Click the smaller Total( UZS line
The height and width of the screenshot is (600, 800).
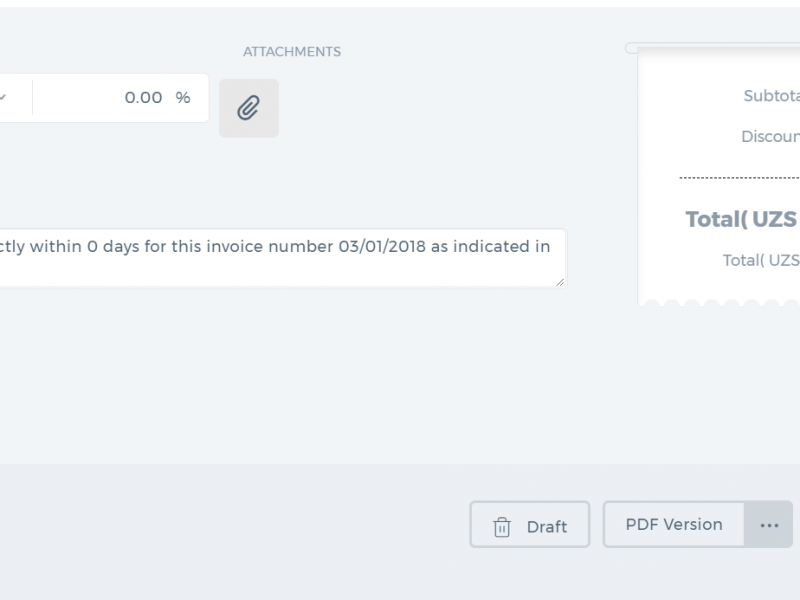click(x=761, y=260)
